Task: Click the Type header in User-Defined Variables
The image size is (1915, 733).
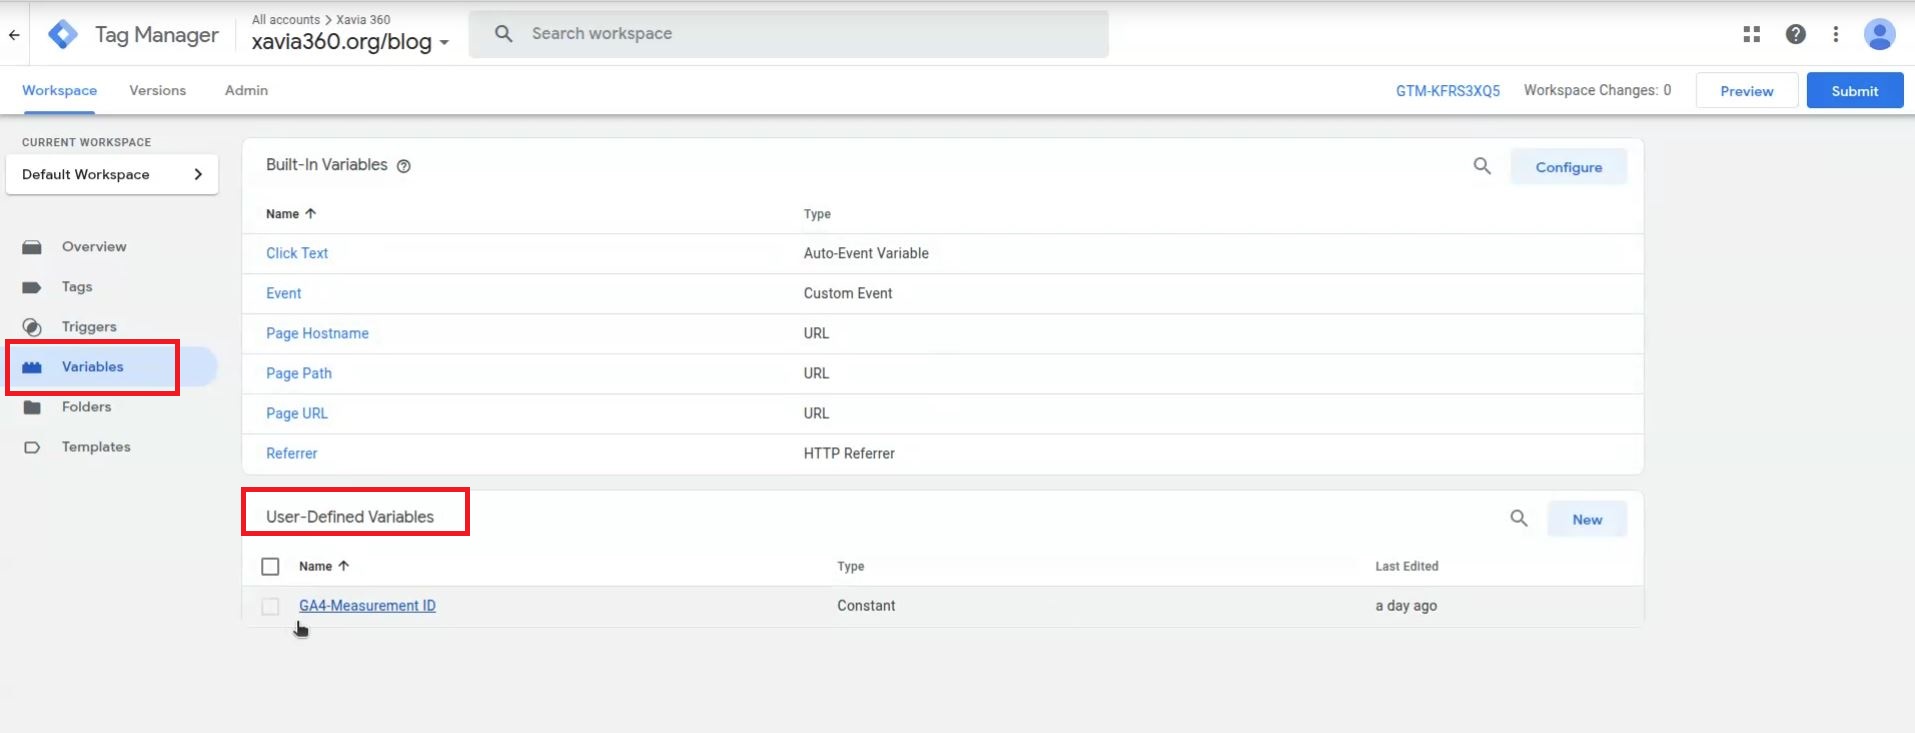Action: [851, 566]
